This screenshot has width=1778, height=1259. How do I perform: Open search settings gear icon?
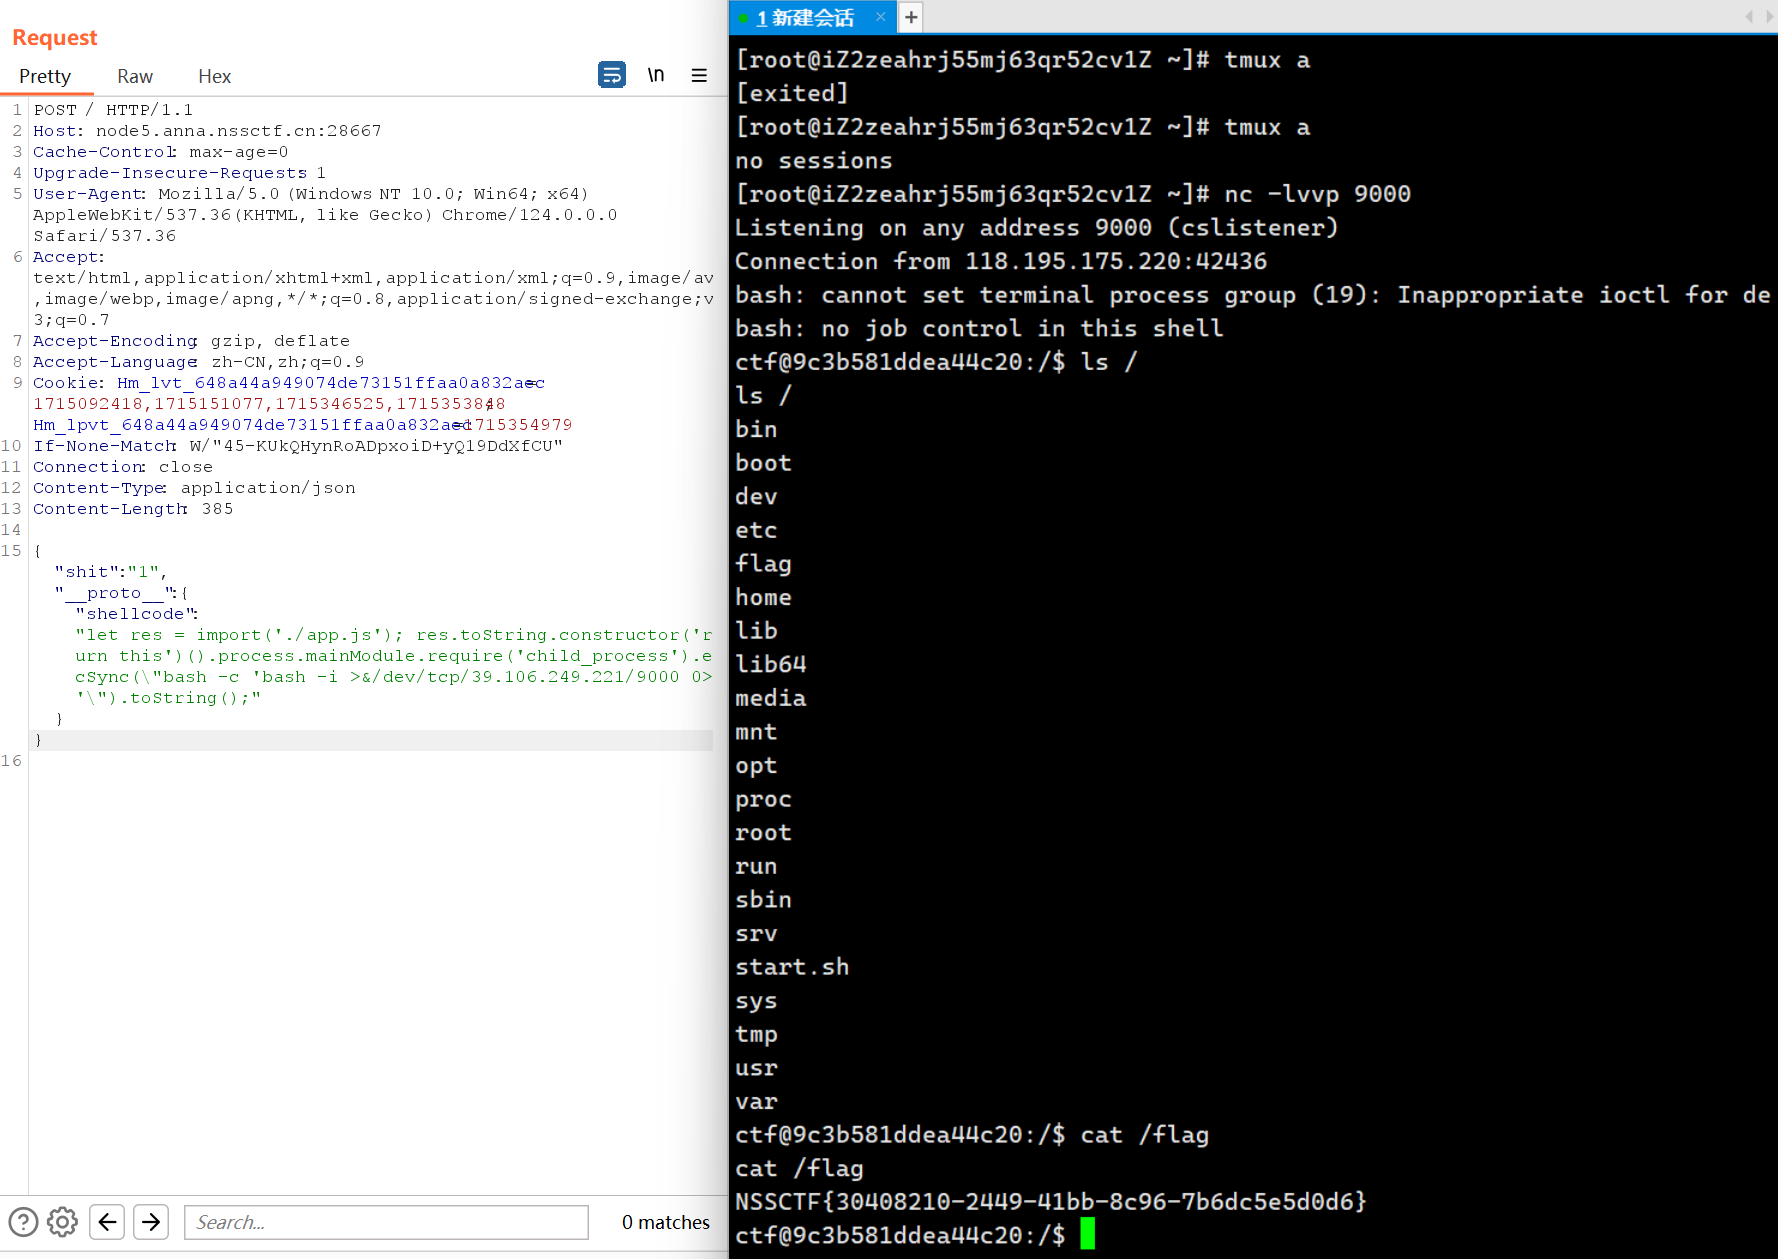point(62,1222)
